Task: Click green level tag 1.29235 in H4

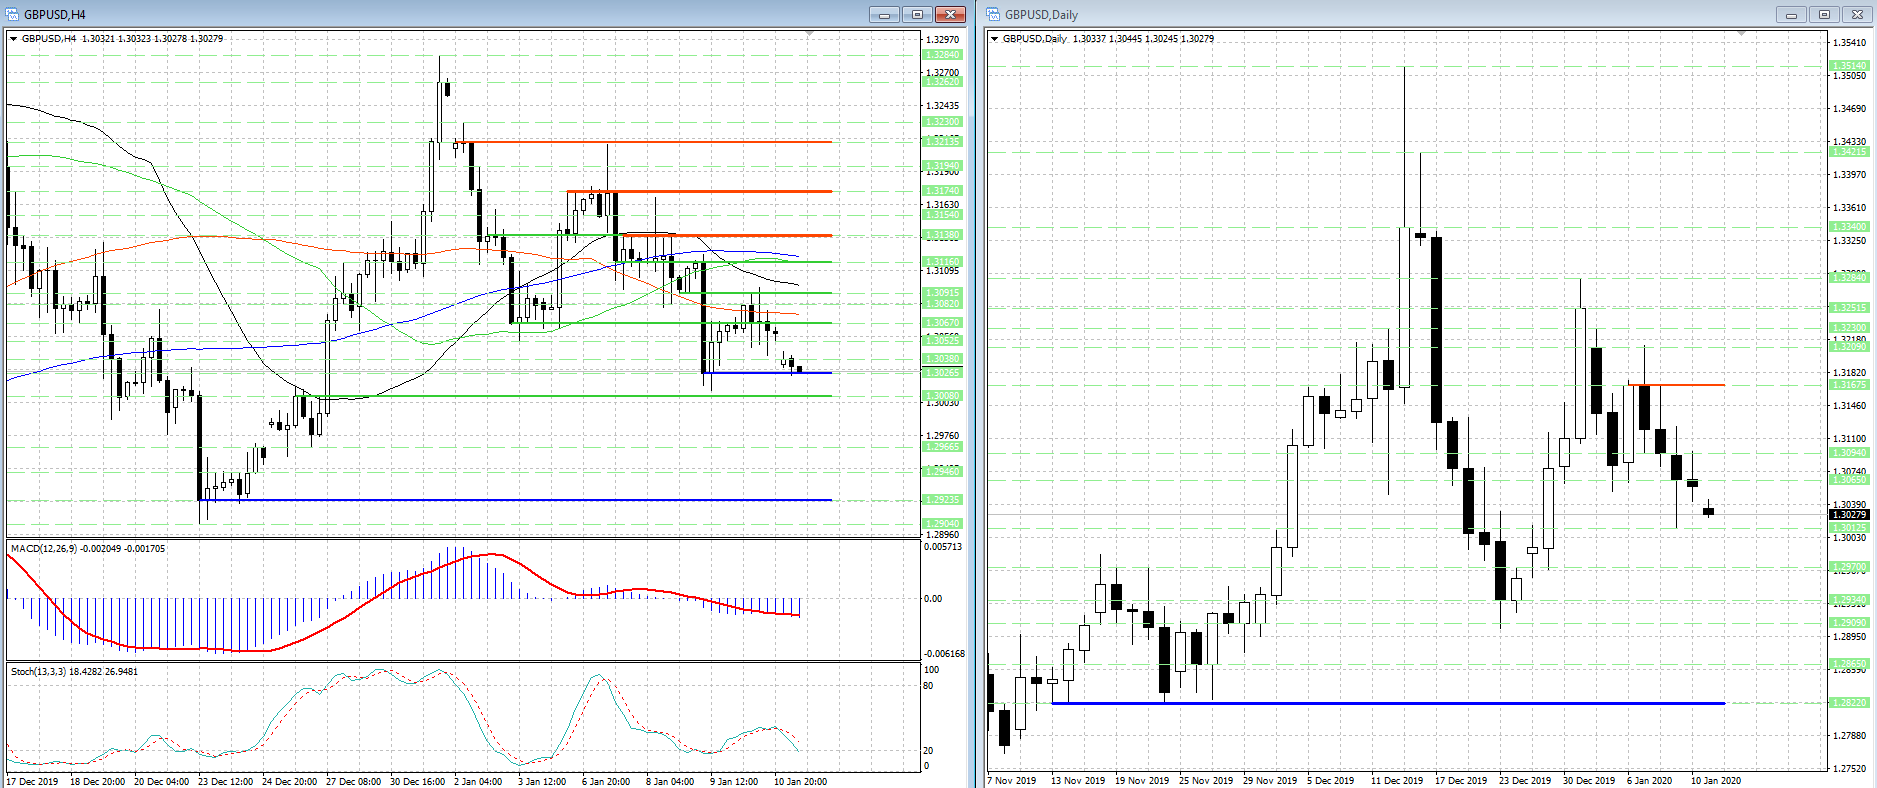Action: click(942, 499)
